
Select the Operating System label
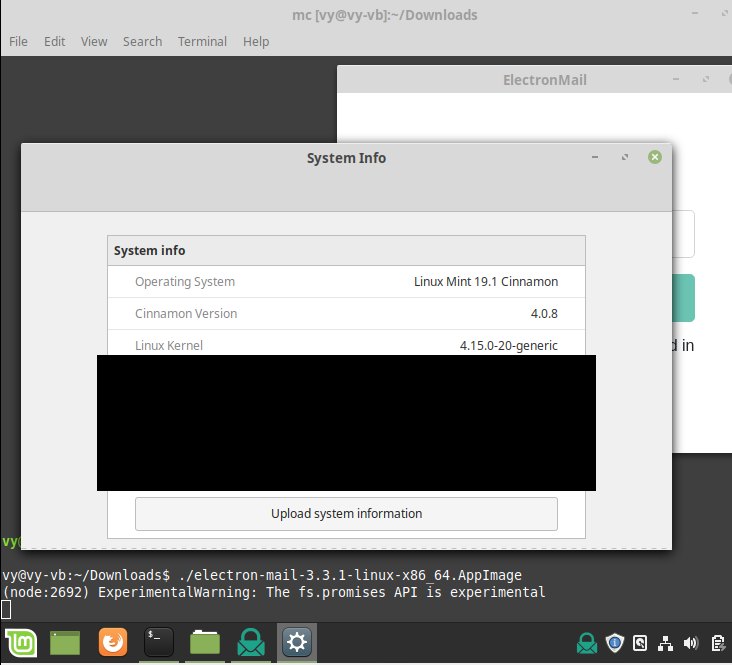point(185,282)
